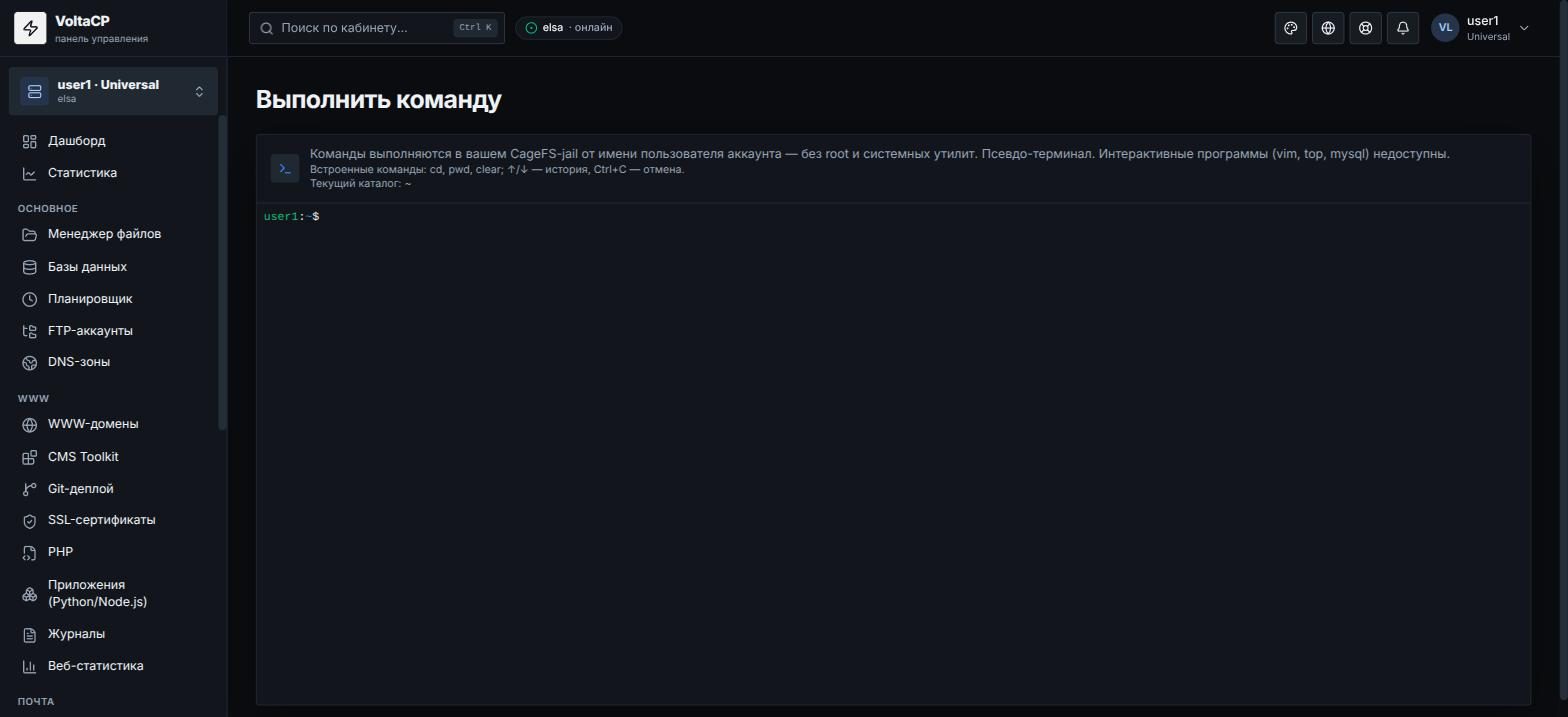Open the language globe icon in header
Screen dimensions: 1568x717
(1328, 28)
